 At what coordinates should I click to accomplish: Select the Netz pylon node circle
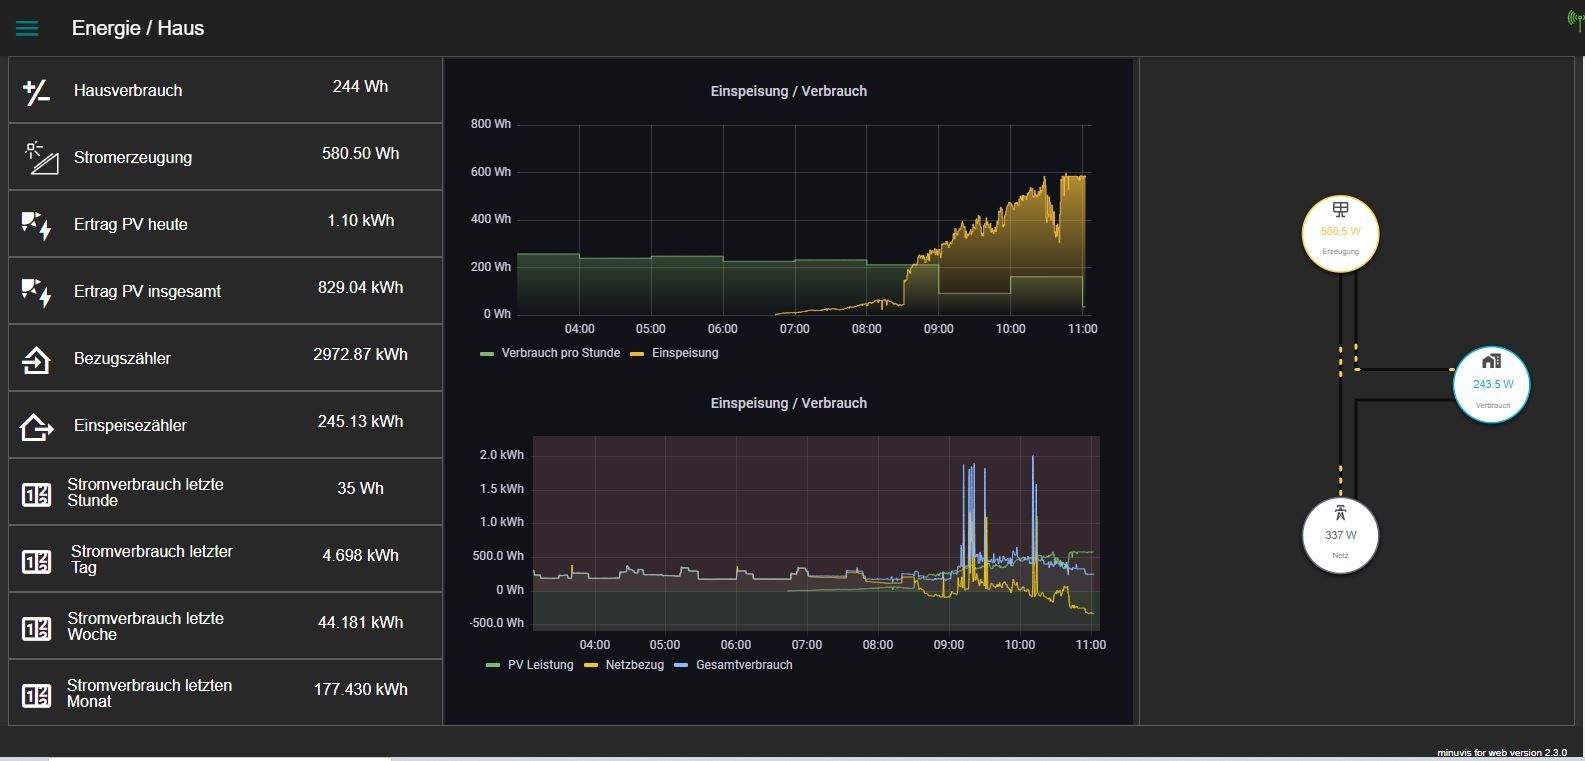click(x=1340, y=536)
